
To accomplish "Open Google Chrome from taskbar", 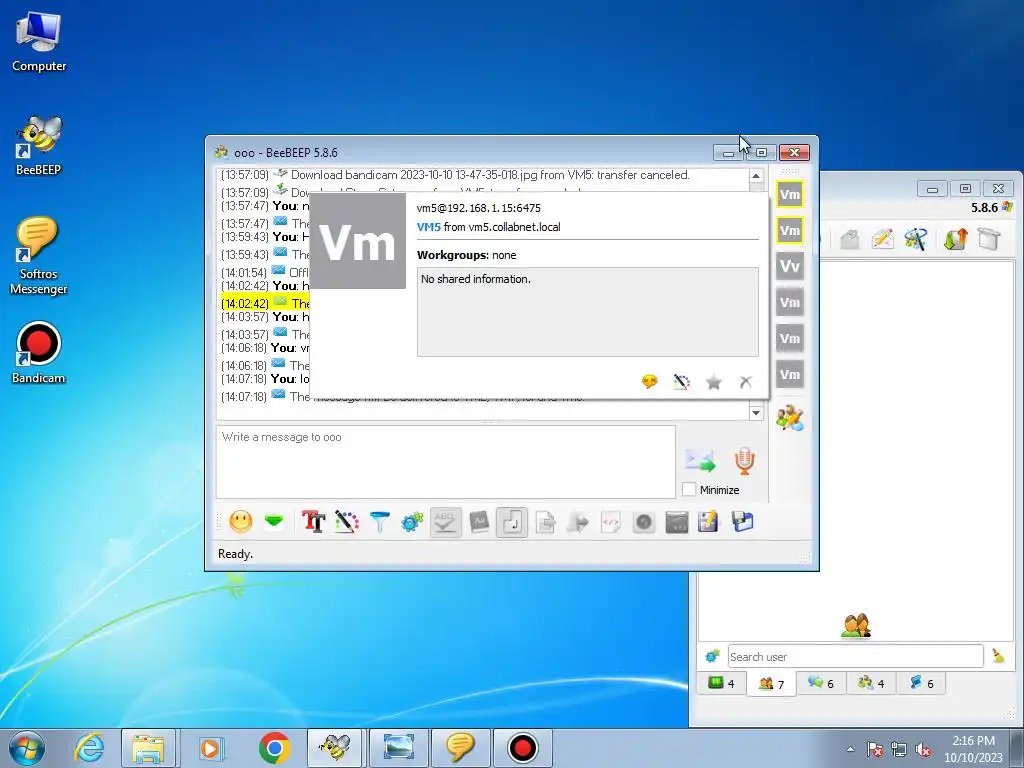I will point(274,748).
